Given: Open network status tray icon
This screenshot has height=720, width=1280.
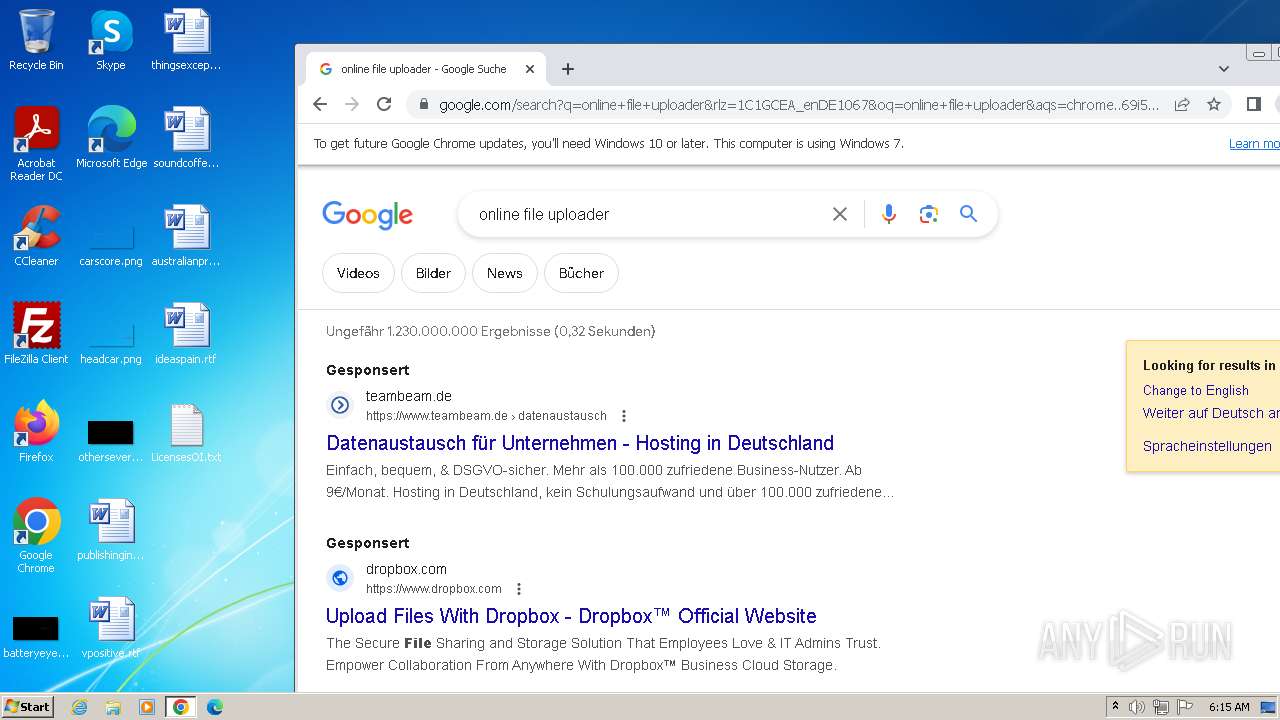Looking at the screenshot, I should click(x=1161, y=707).
